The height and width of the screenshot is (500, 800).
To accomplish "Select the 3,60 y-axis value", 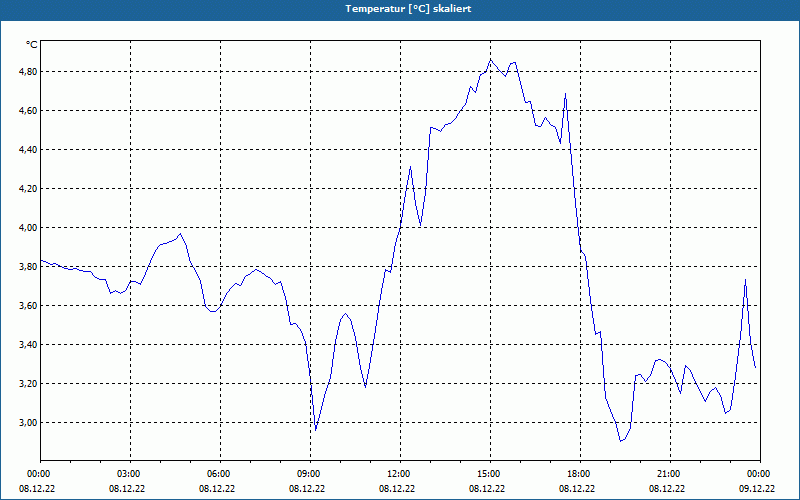I will [x=28, y=306].
